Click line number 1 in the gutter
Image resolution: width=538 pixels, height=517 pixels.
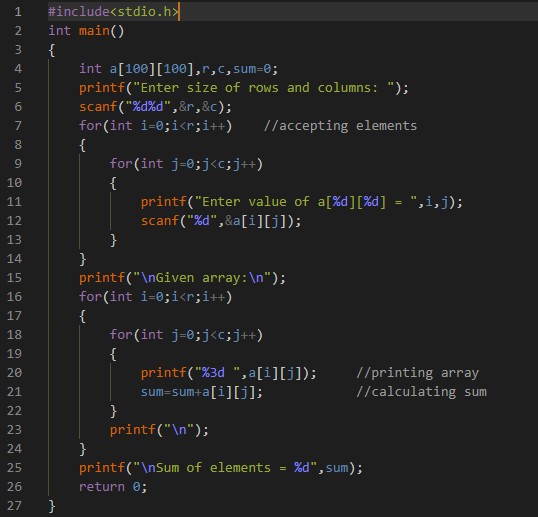18,12
